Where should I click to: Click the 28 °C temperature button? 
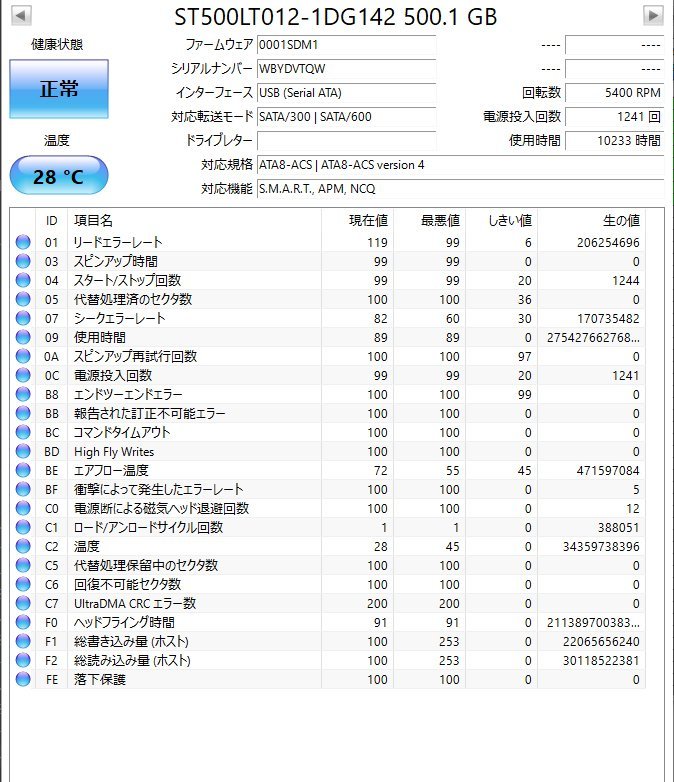(59, 176)
